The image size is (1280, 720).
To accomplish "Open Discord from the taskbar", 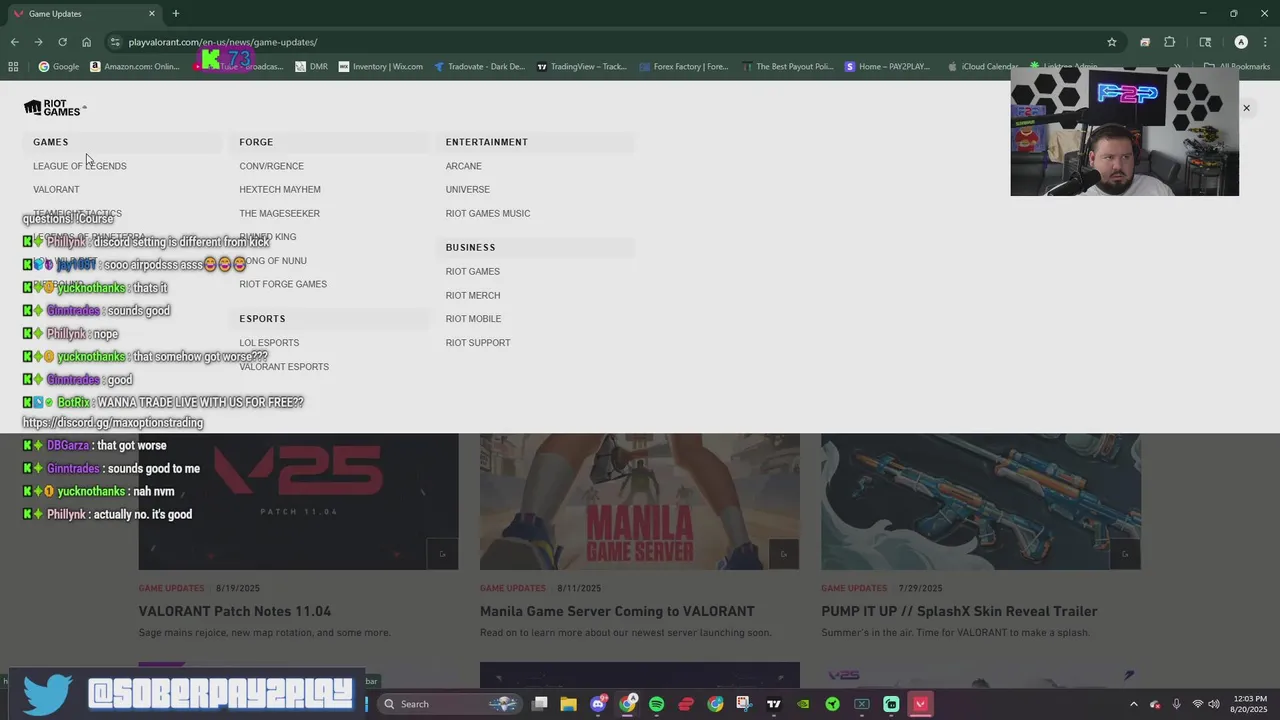I will pyautogui.click(x=598, y=704).
